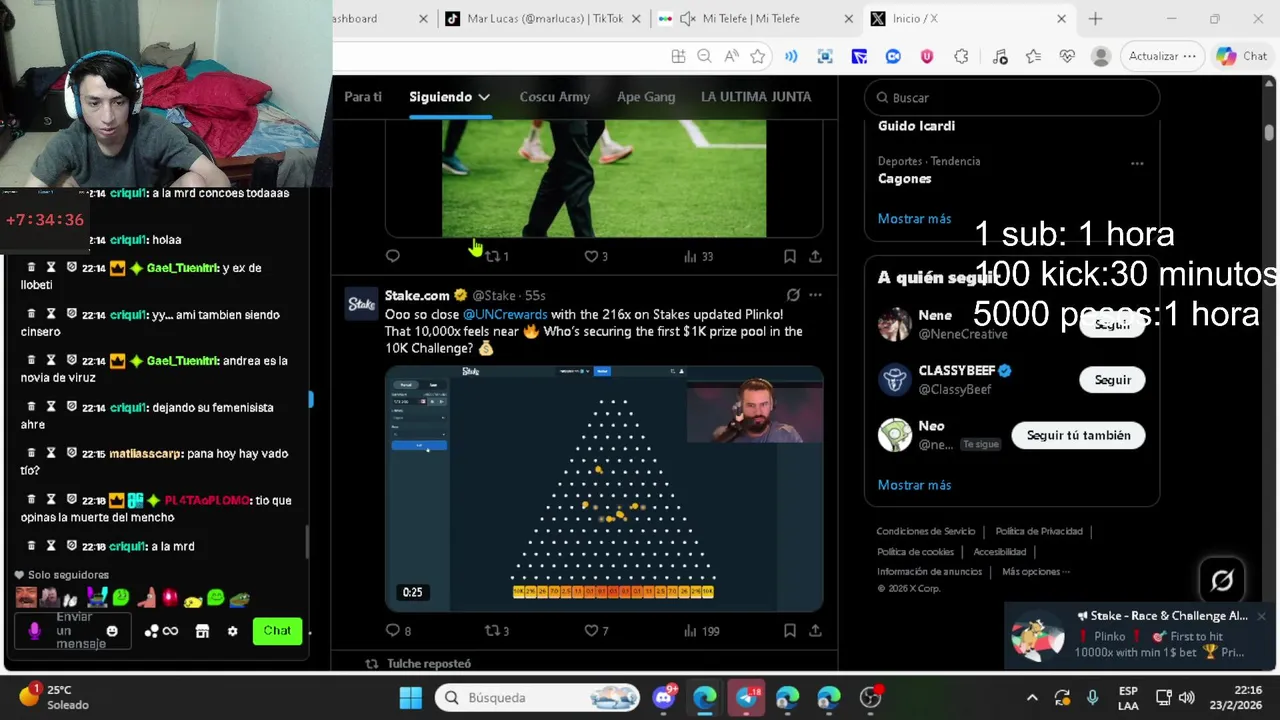Select the Para ti timeline tab
The width and height of the screenshot is (1280, 720).
(363, 97)
